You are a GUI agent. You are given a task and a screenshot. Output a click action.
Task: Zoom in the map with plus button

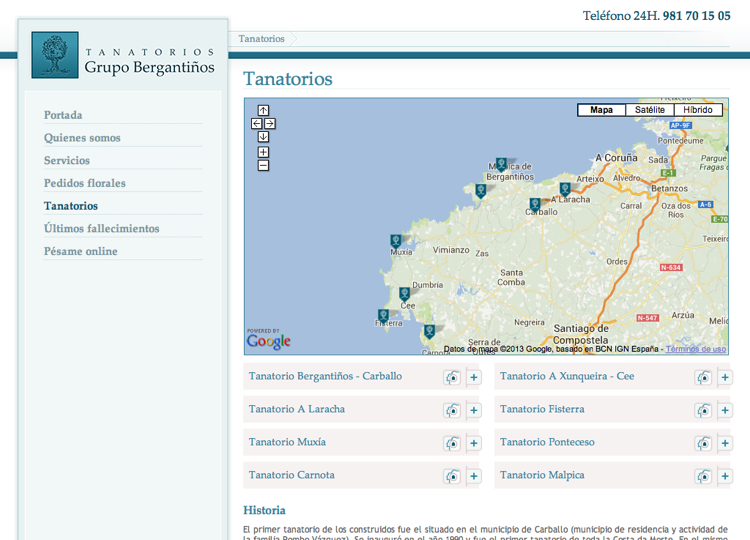tap(263, 152)
